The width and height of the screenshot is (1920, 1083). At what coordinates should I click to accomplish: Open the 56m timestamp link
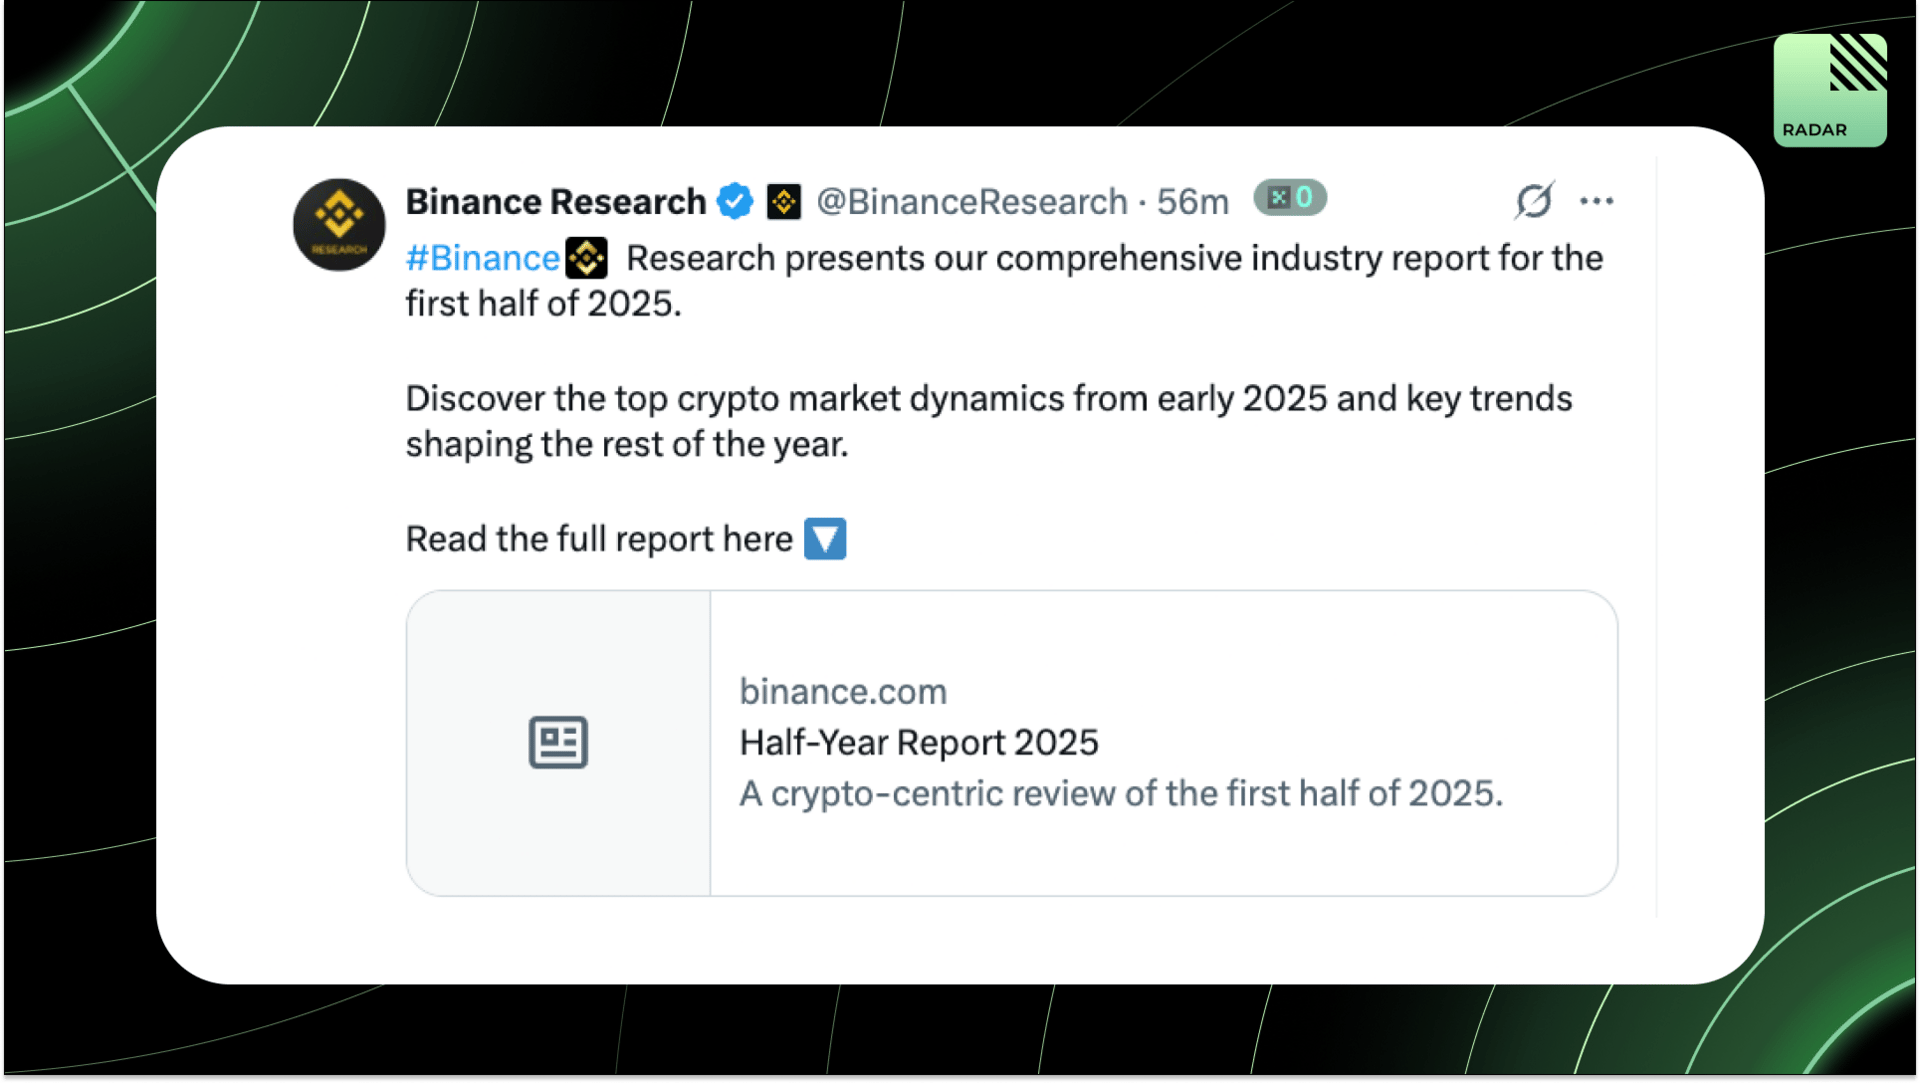(1192, 202)
